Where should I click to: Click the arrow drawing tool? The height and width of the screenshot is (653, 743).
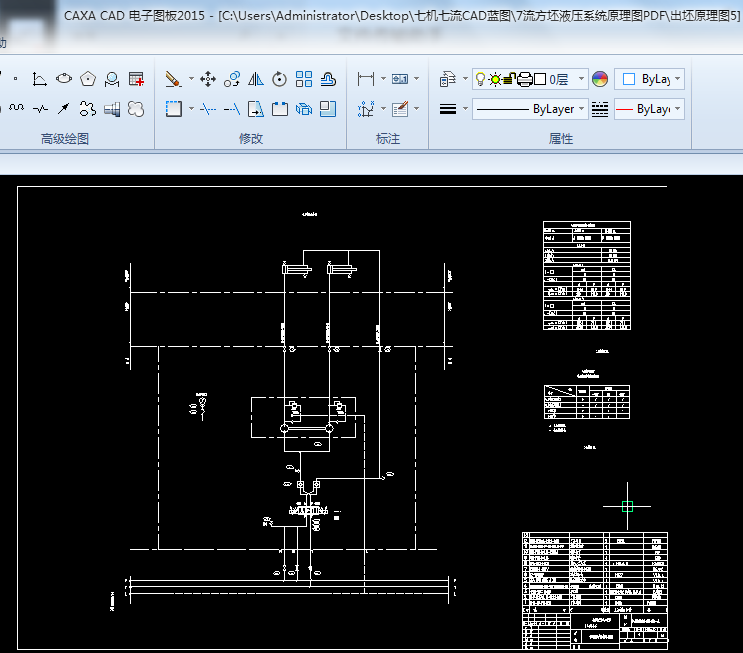pos(63,108)
